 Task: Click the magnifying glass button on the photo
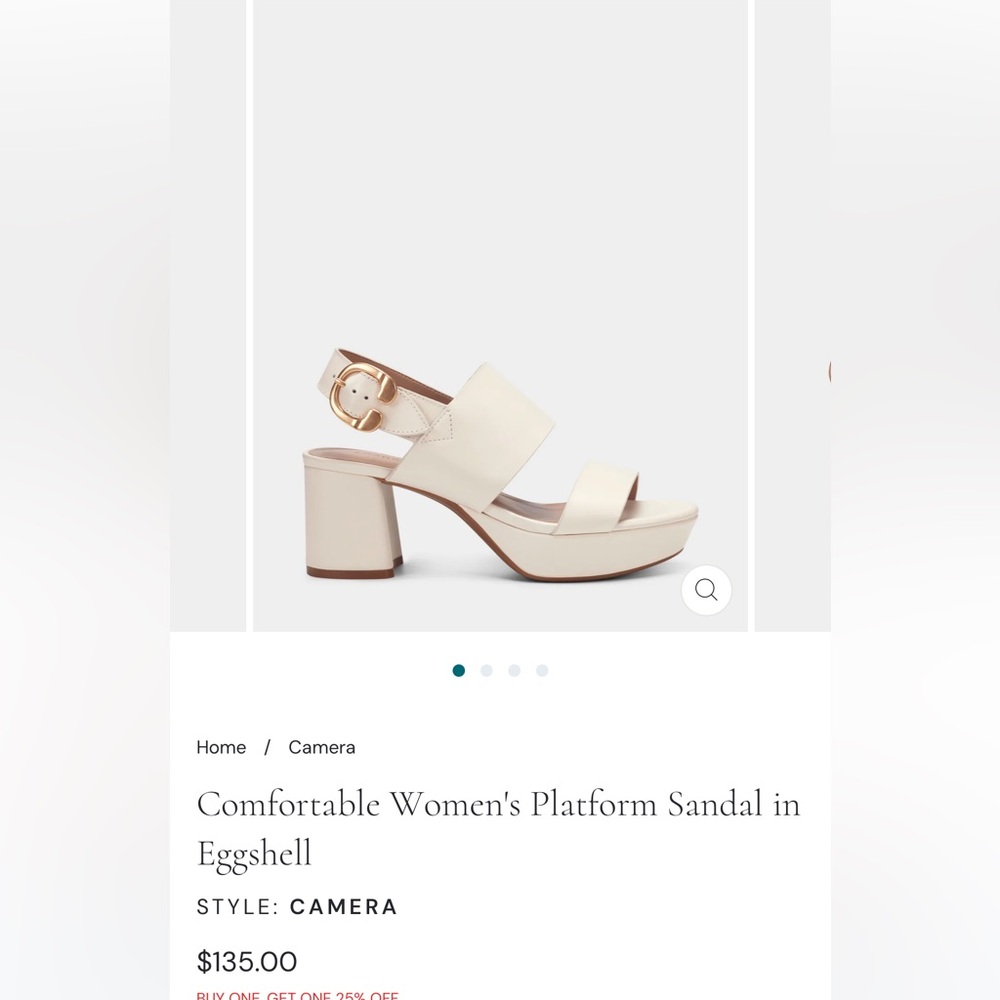coord(707,590)
